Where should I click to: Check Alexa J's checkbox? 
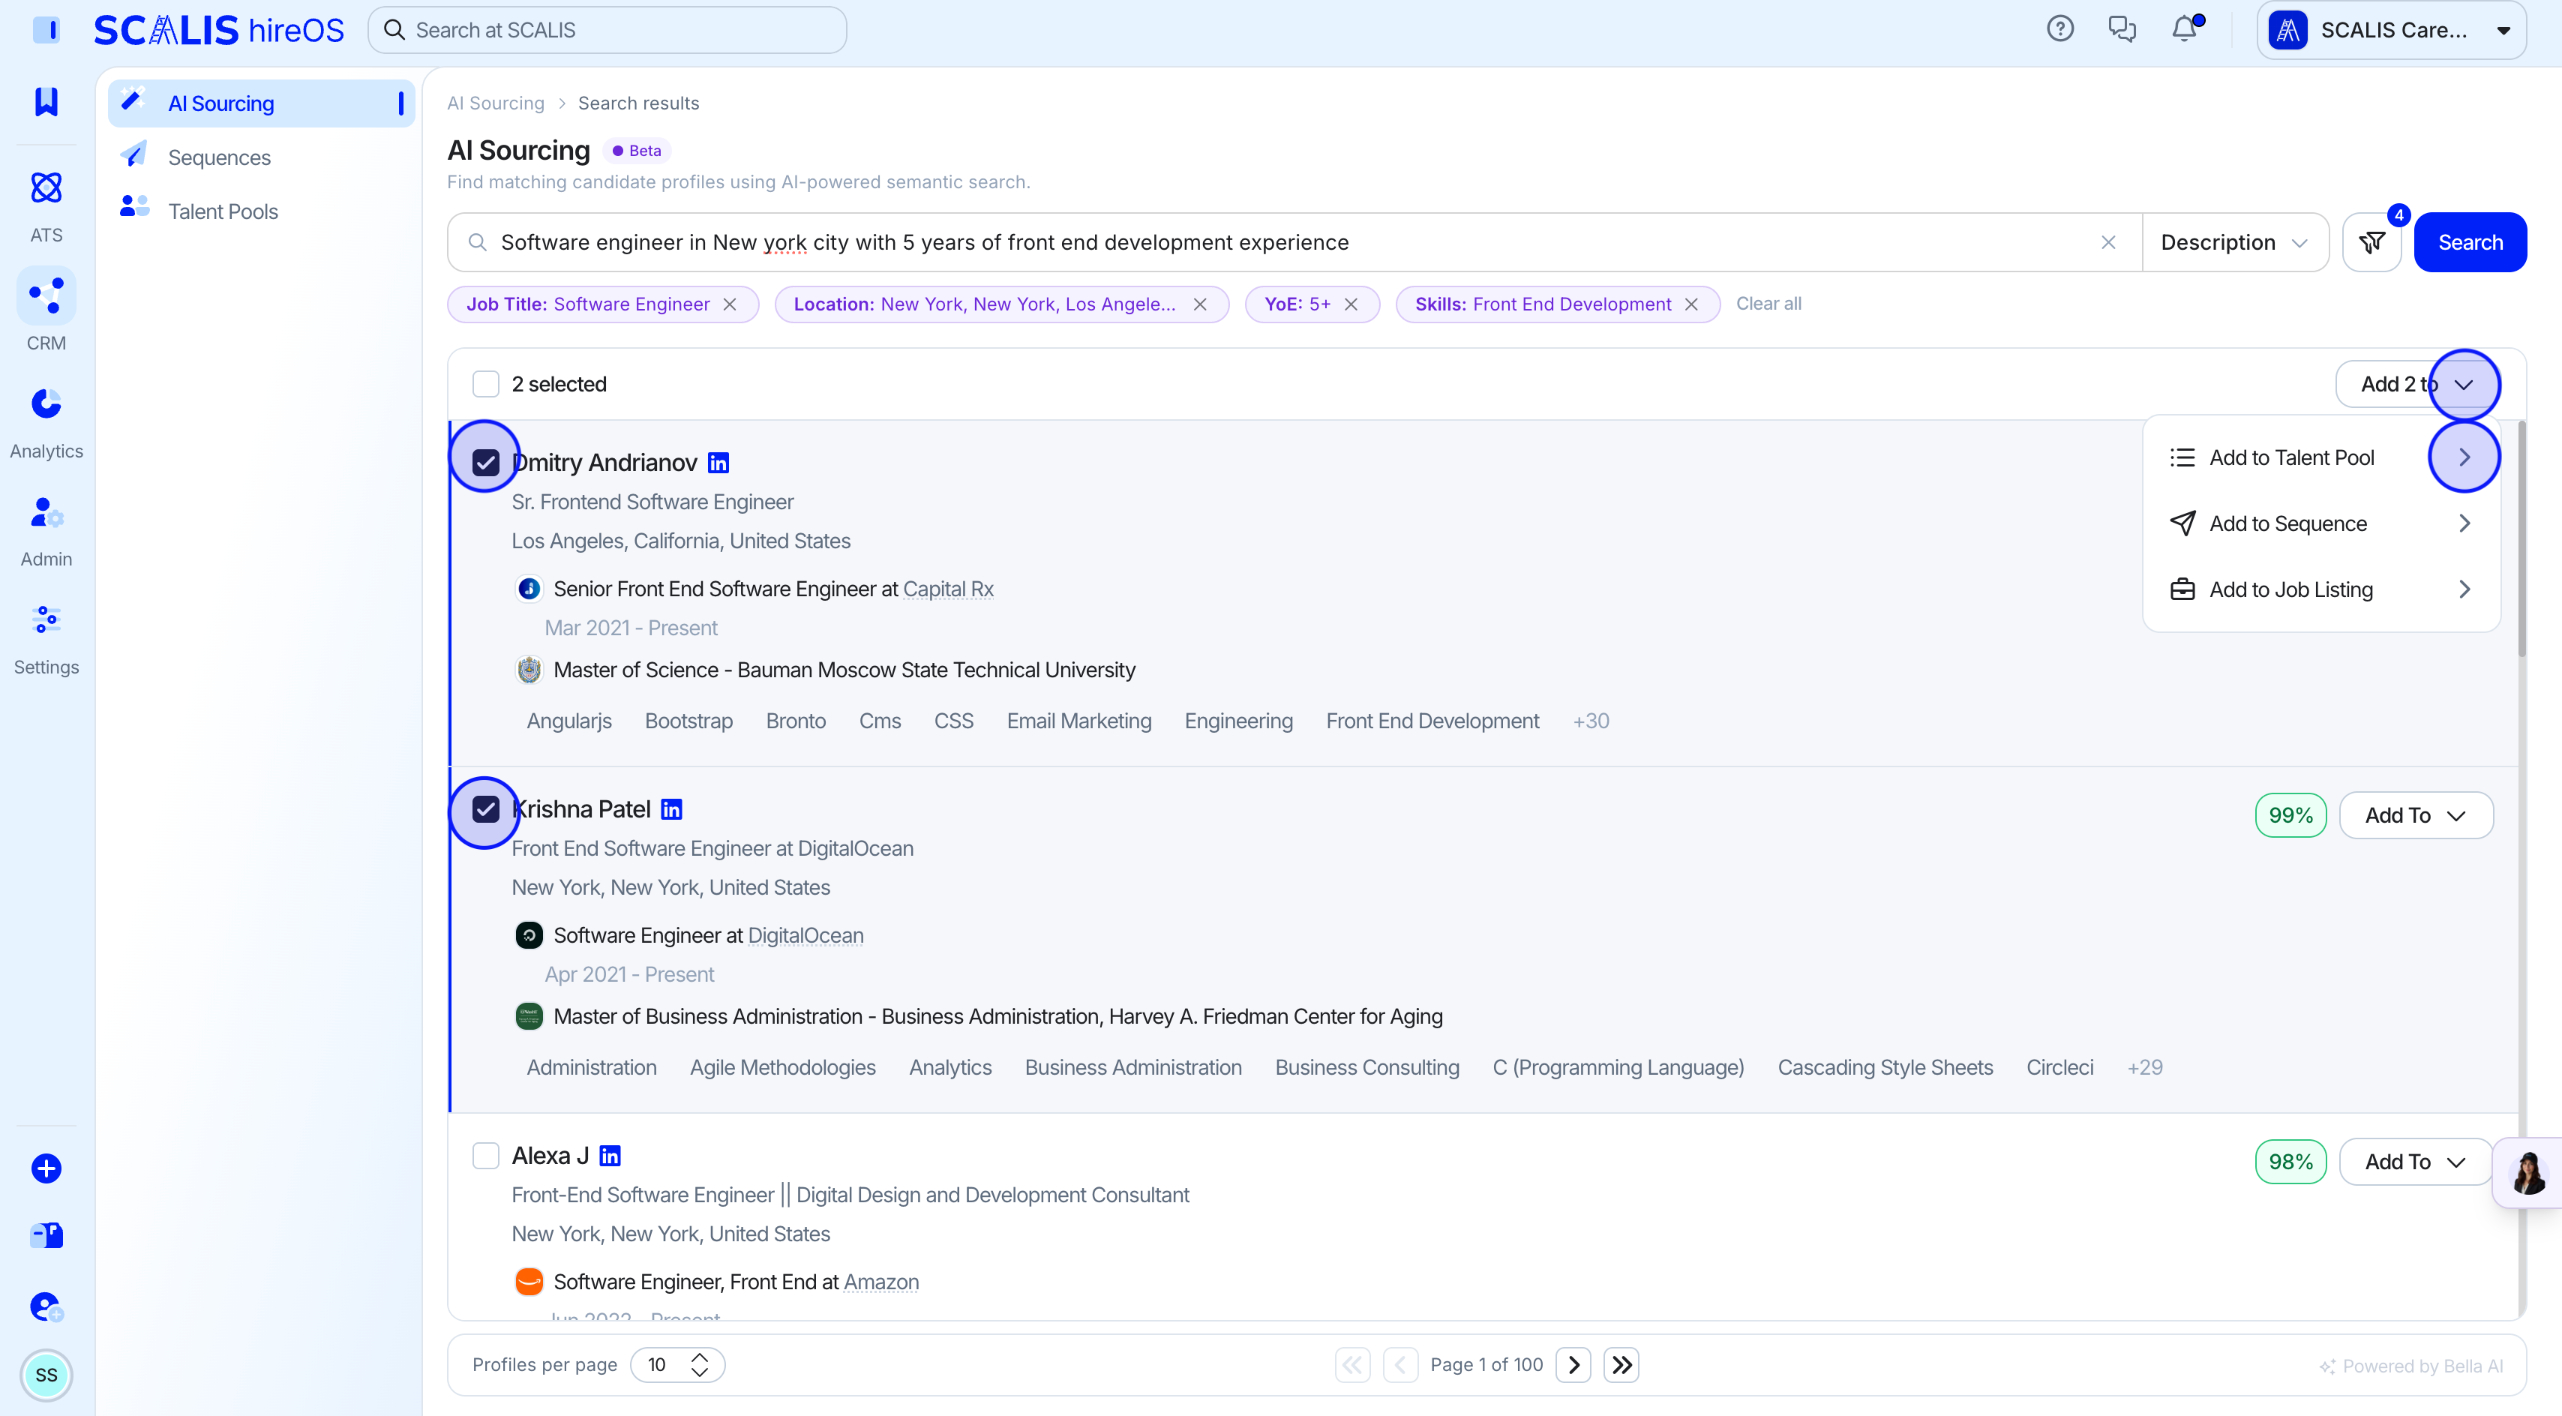point(486,1156)
